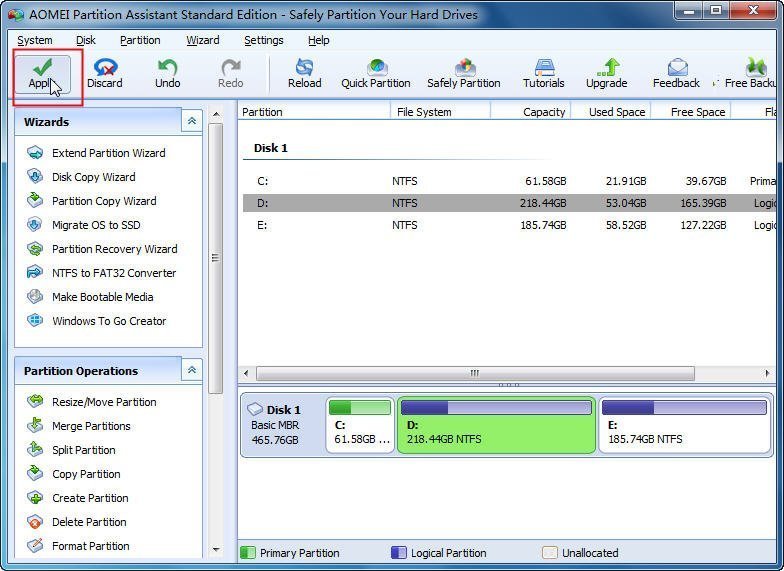Undo the last operation
Image resolution: width=784 pixels, height=571 pixels.
(168, 74)
